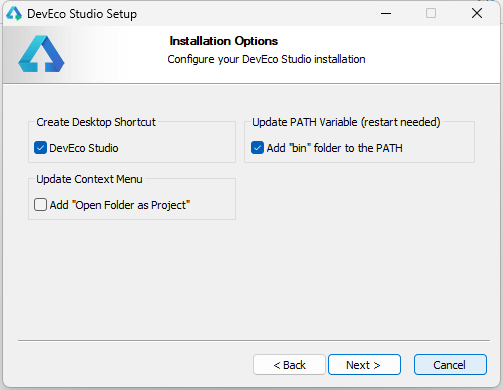Click the Update PATH Variable group title

[346, 122]
